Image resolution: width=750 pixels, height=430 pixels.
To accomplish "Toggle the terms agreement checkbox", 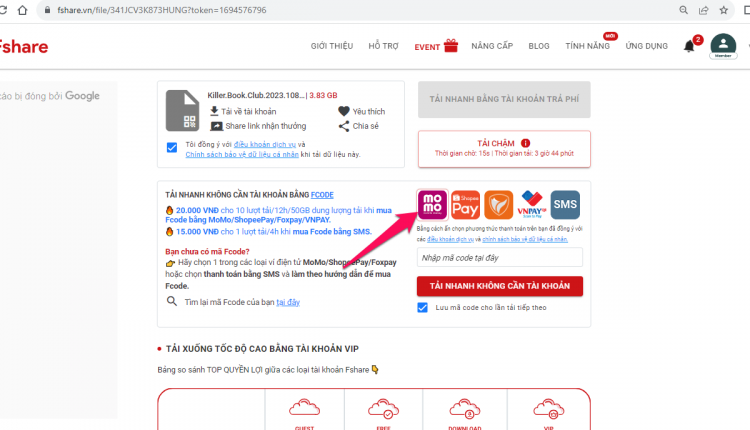I will coord(172,147).
